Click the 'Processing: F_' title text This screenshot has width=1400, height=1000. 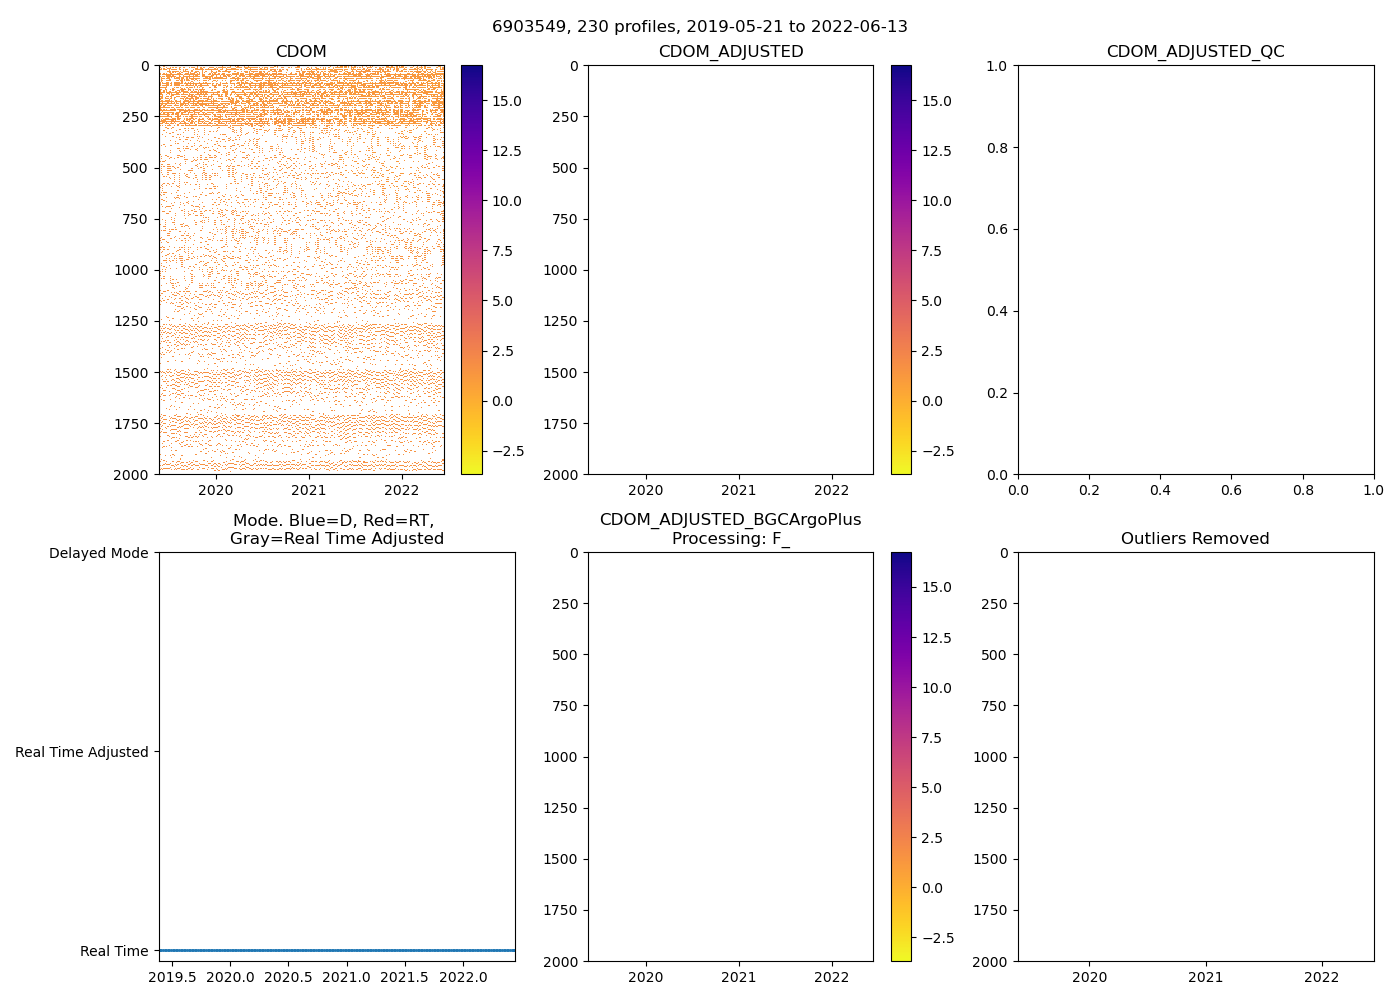[730, 539]
